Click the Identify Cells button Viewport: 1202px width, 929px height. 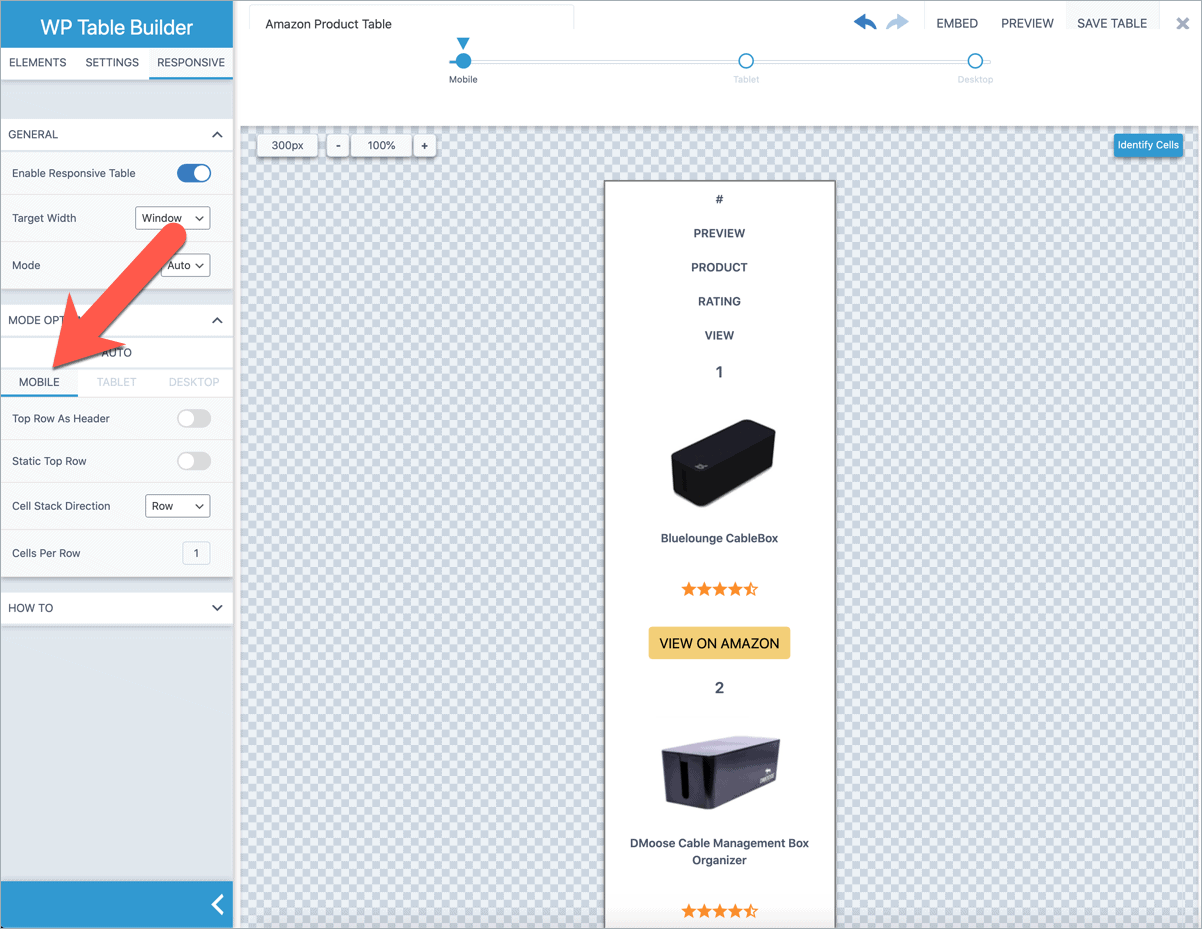[x=1148, y=145]
